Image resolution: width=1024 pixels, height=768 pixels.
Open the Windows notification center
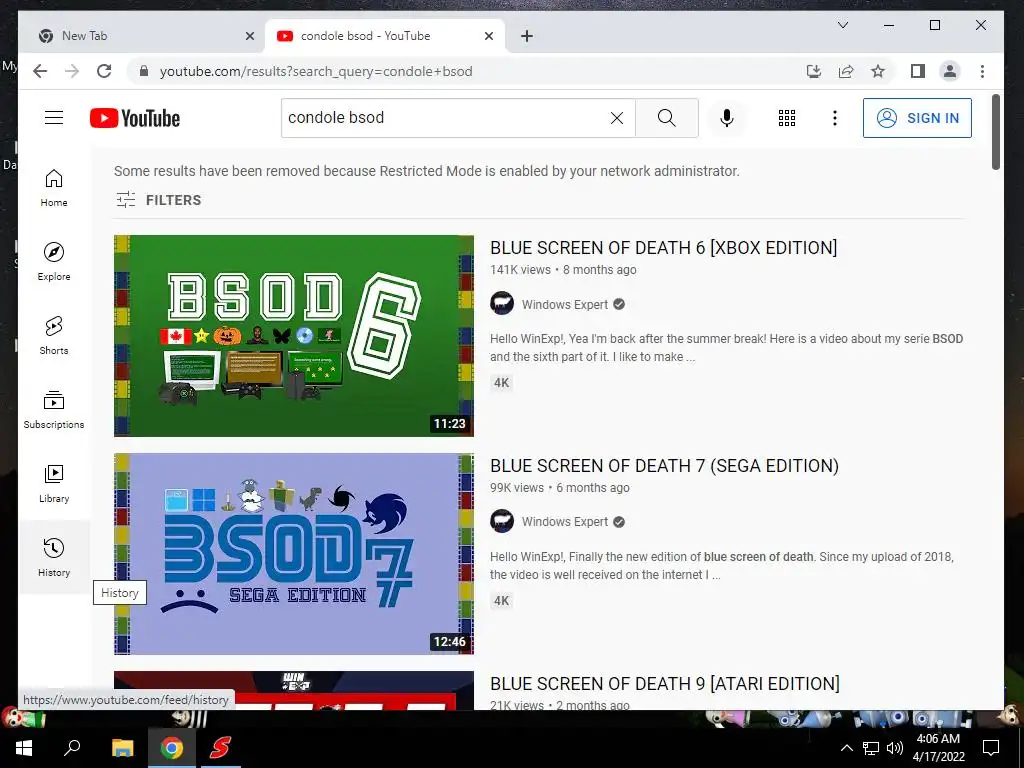click(x=991, y=748)
